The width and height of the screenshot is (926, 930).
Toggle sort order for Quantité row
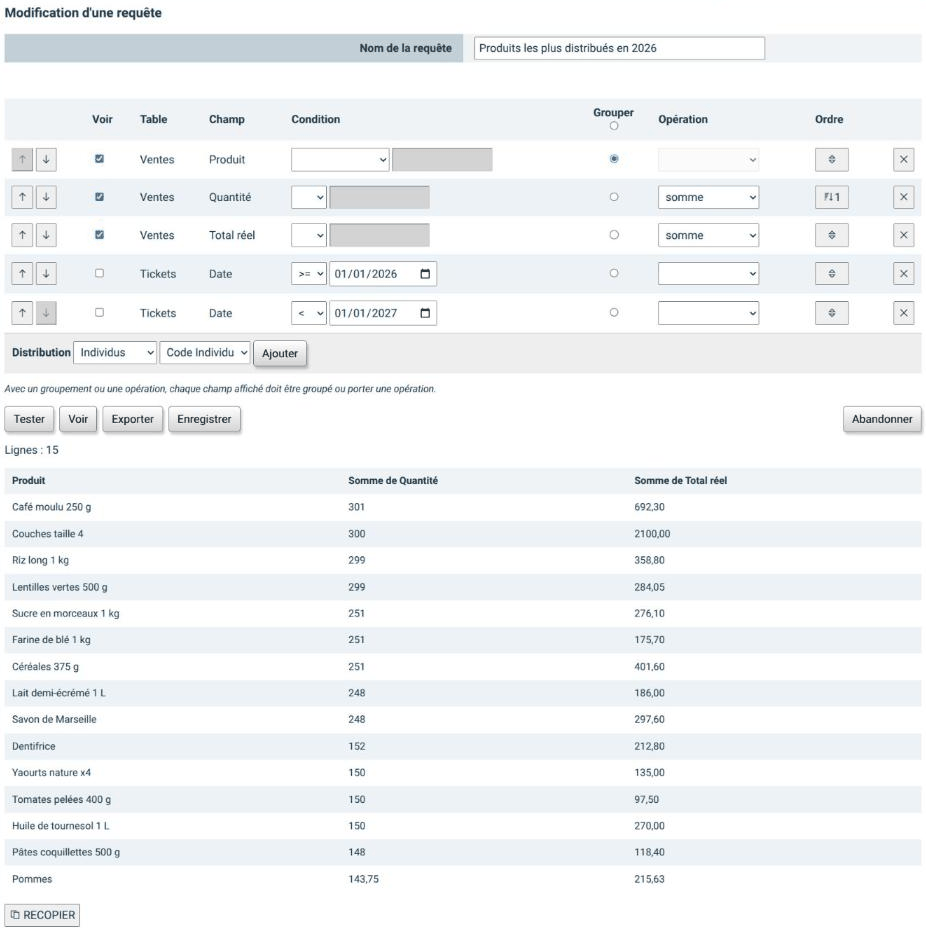(832, 198)
